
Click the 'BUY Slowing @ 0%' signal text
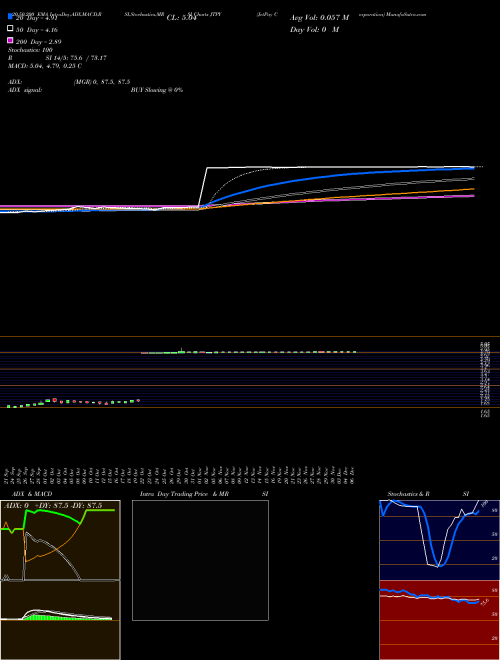click(157, 90)
